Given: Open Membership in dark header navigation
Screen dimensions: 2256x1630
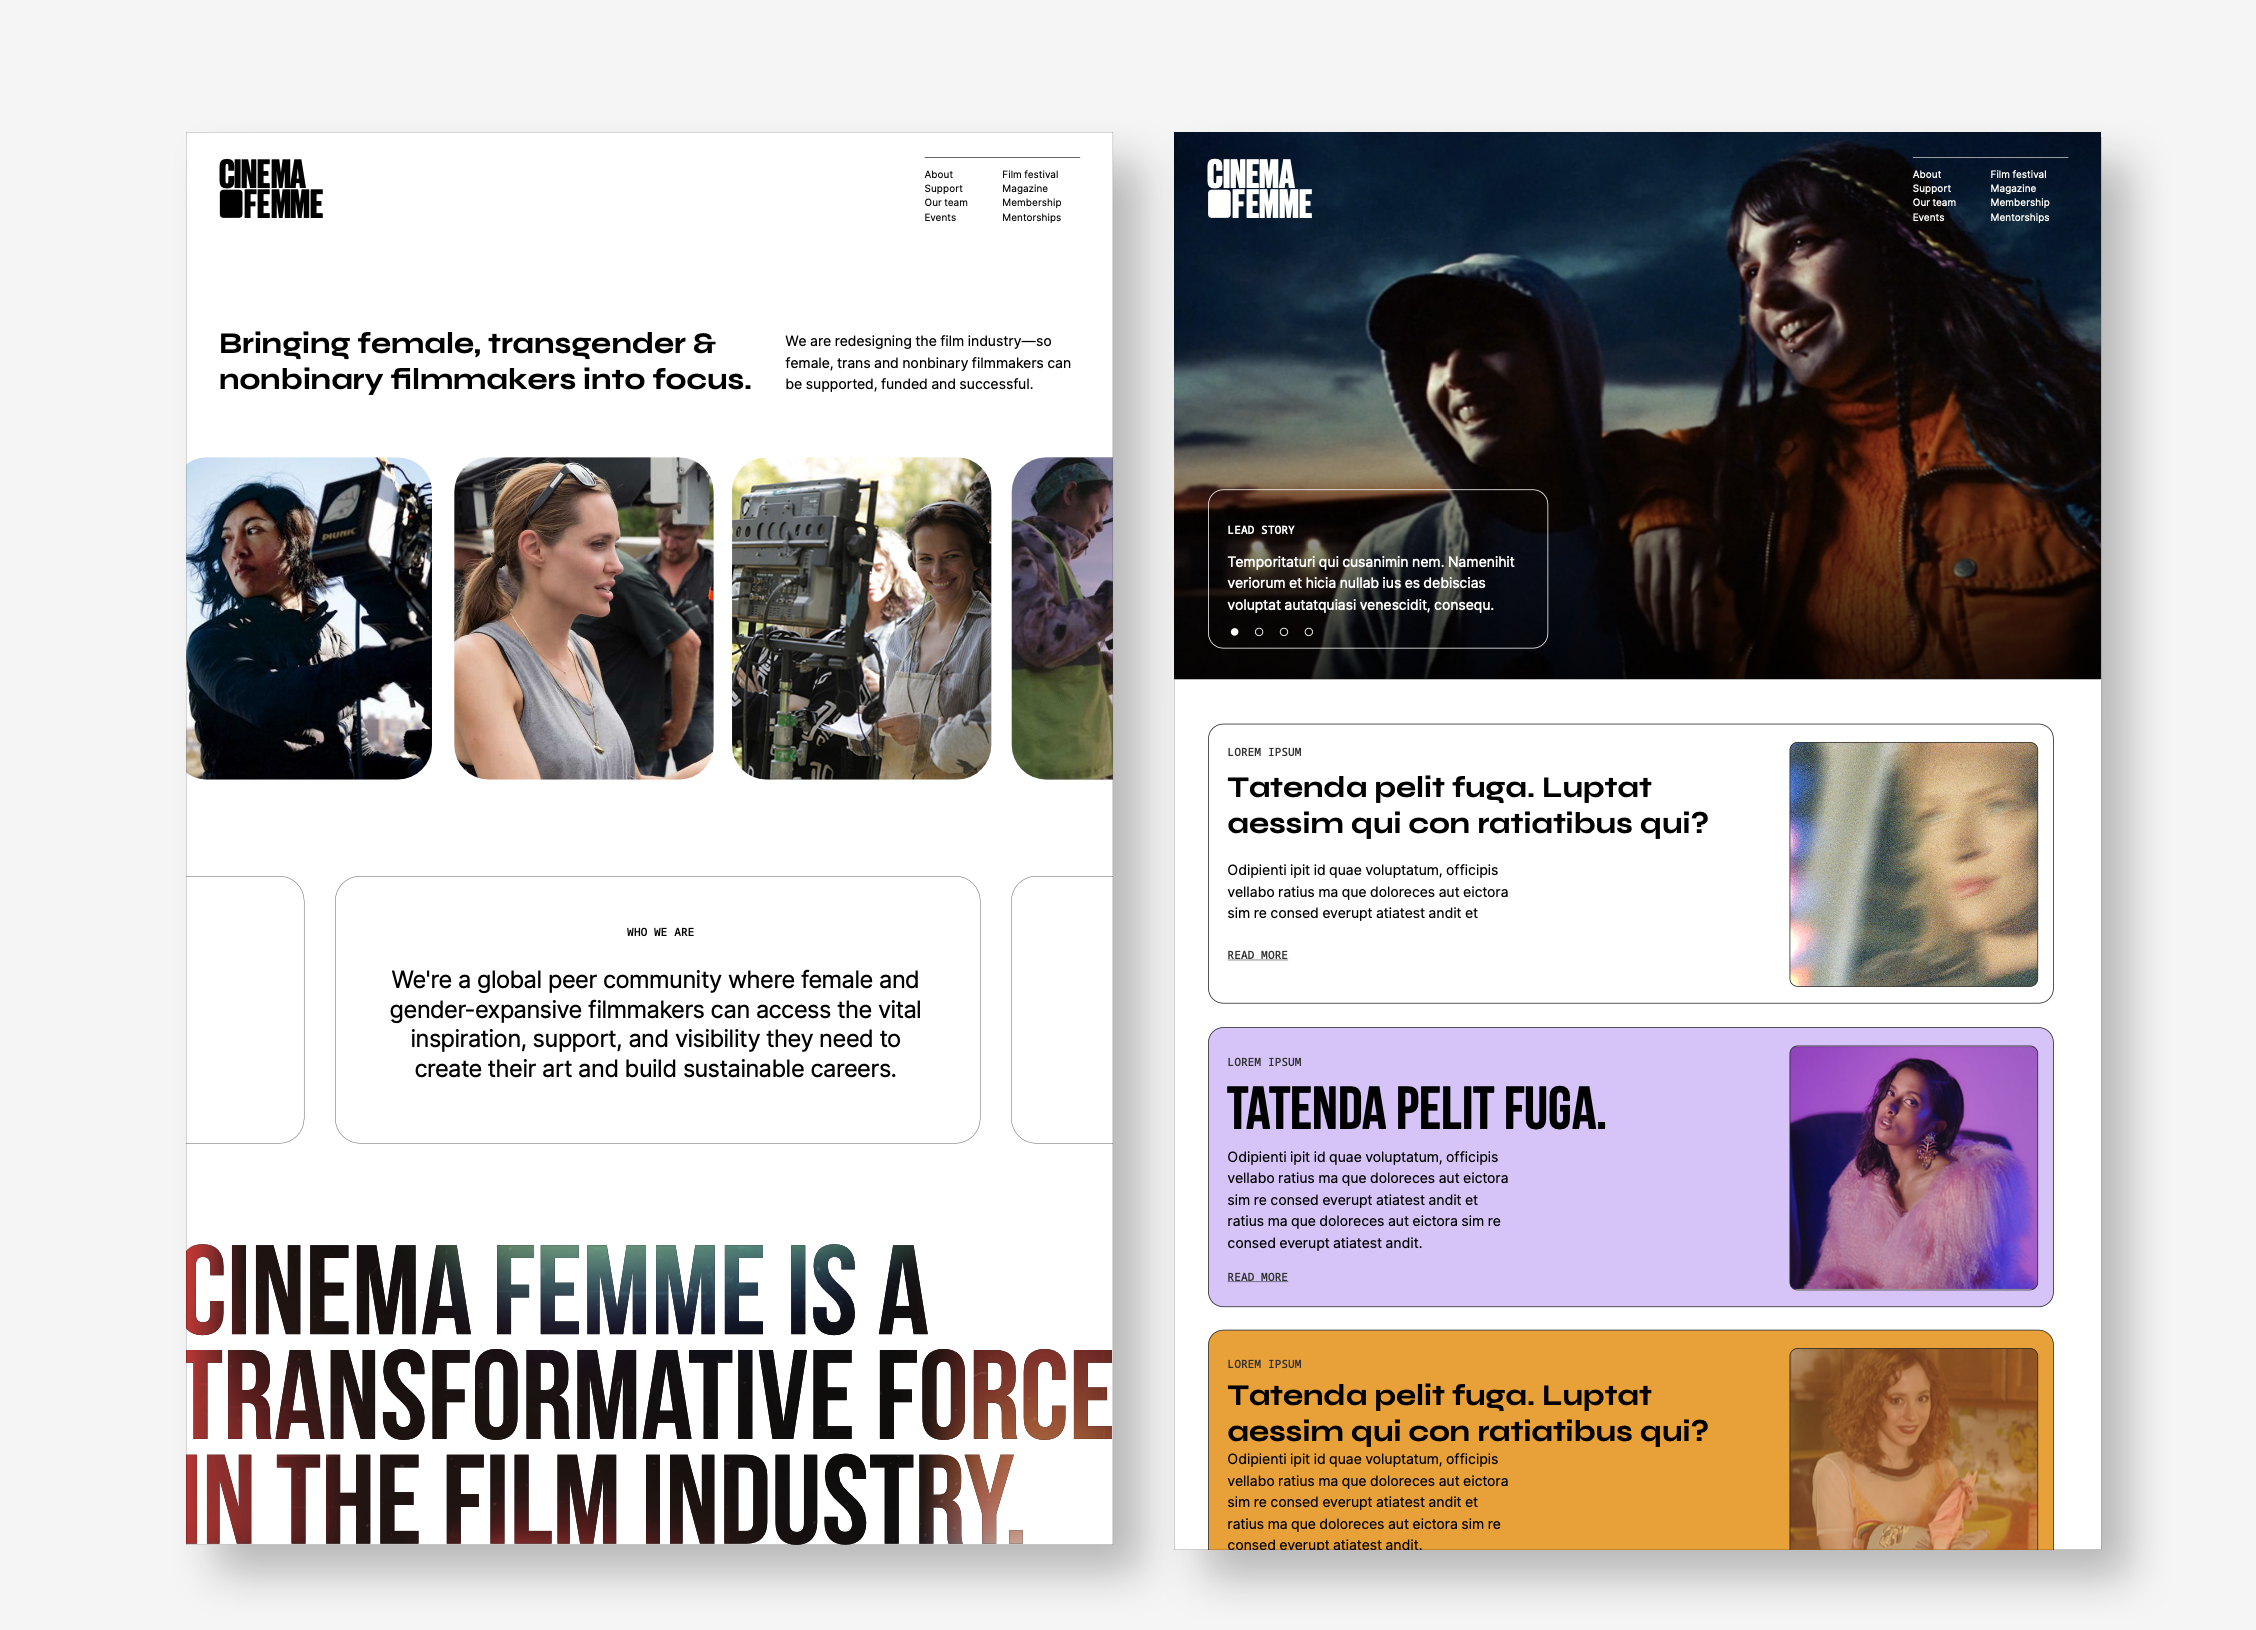Looking at the screenshot, I should click(2019, 202).
